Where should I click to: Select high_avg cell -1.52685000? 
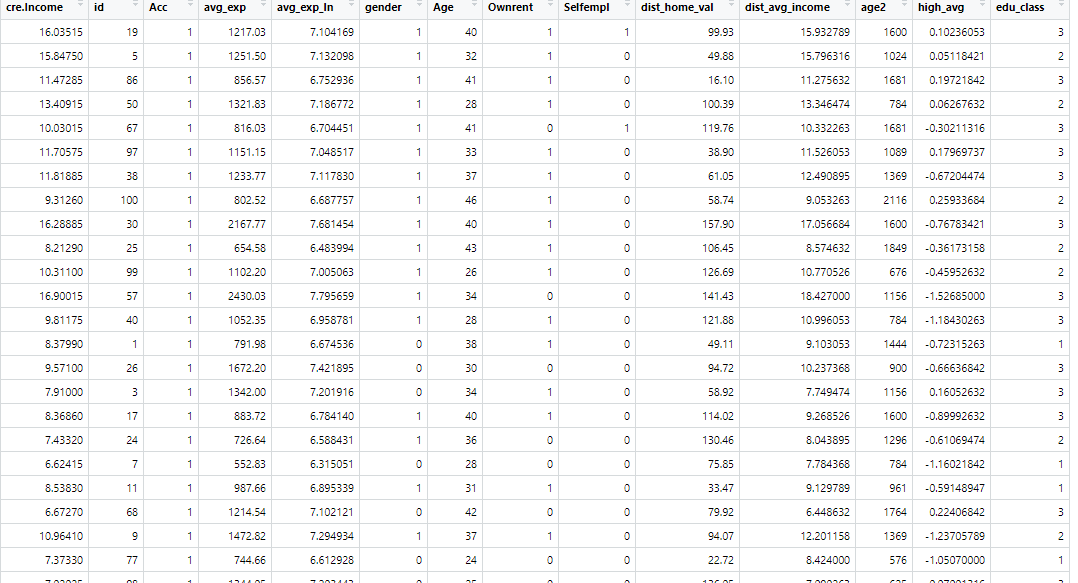pos(951,296)
